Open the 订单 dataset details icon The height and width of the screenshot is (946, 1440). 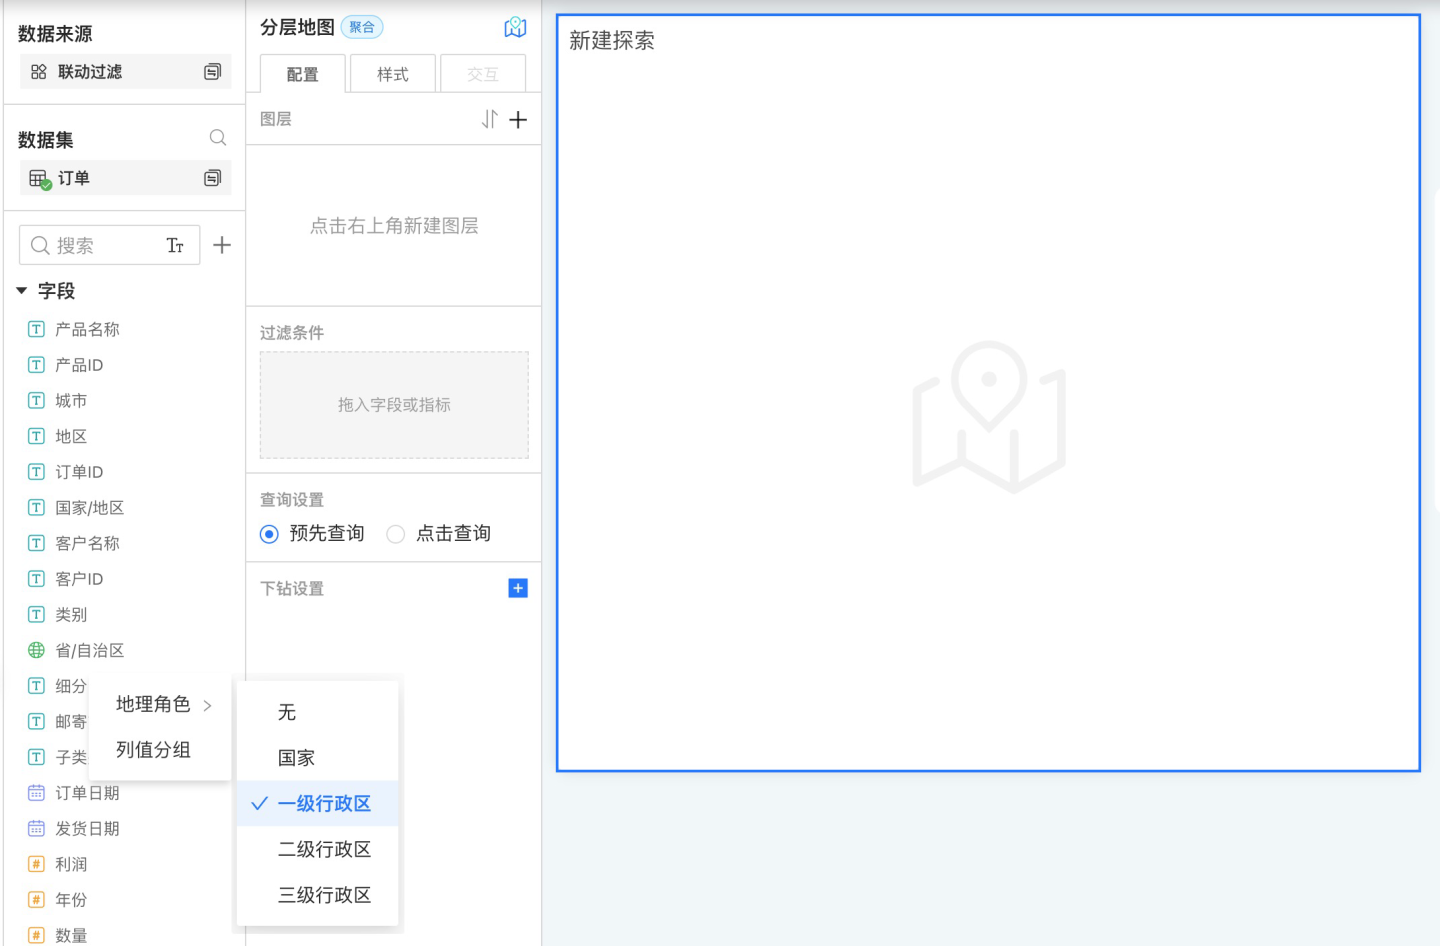tap(212, 178)
